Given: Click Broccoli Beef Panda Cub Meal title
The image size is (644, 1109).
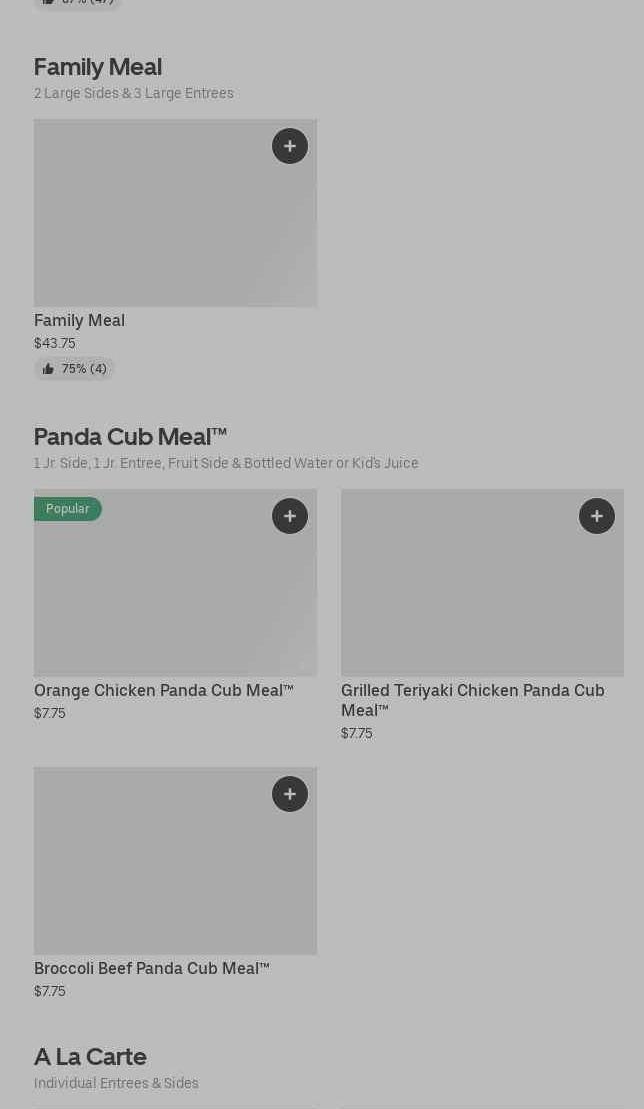Looking at the screenshot, I should pos(151,969).
